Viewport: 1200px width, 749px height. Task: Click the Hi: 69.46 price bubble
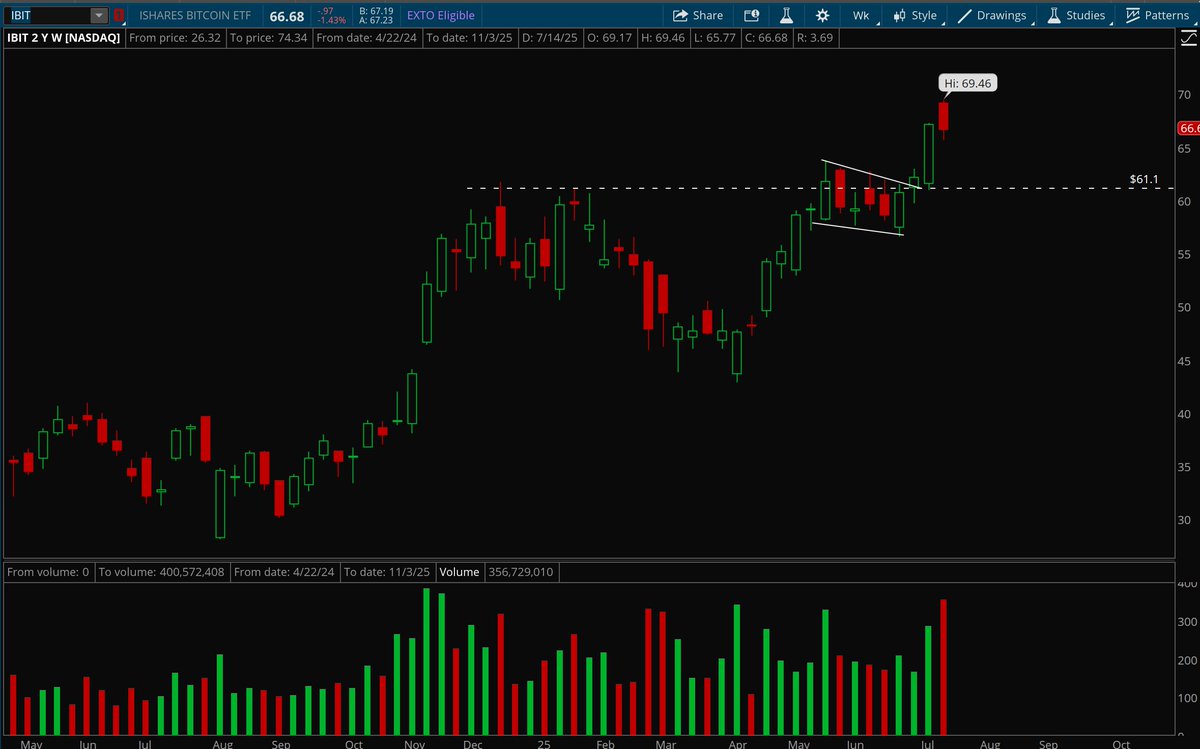click(x=967, y=84)
